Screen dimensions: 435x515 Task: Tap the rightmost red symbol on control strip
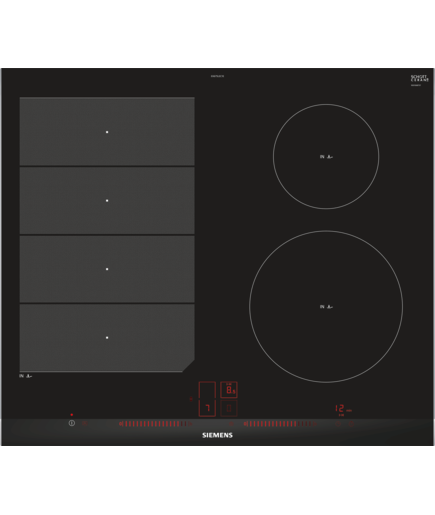pos(351,424)
